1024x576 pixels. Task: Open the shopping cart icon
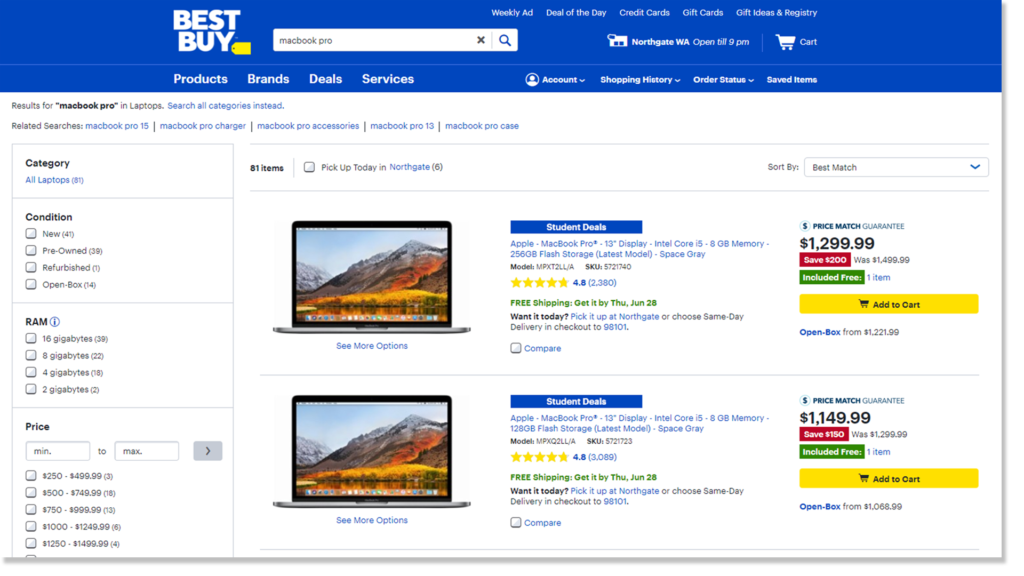click(785, 42)
